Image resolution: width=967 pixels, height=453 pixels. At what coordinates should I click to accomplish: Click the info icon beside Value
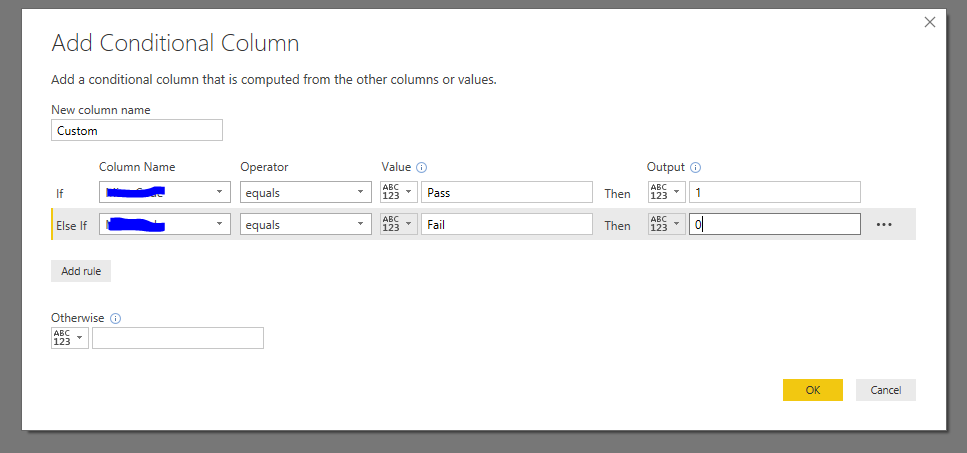pyautogui.click(x=422, y=167)
